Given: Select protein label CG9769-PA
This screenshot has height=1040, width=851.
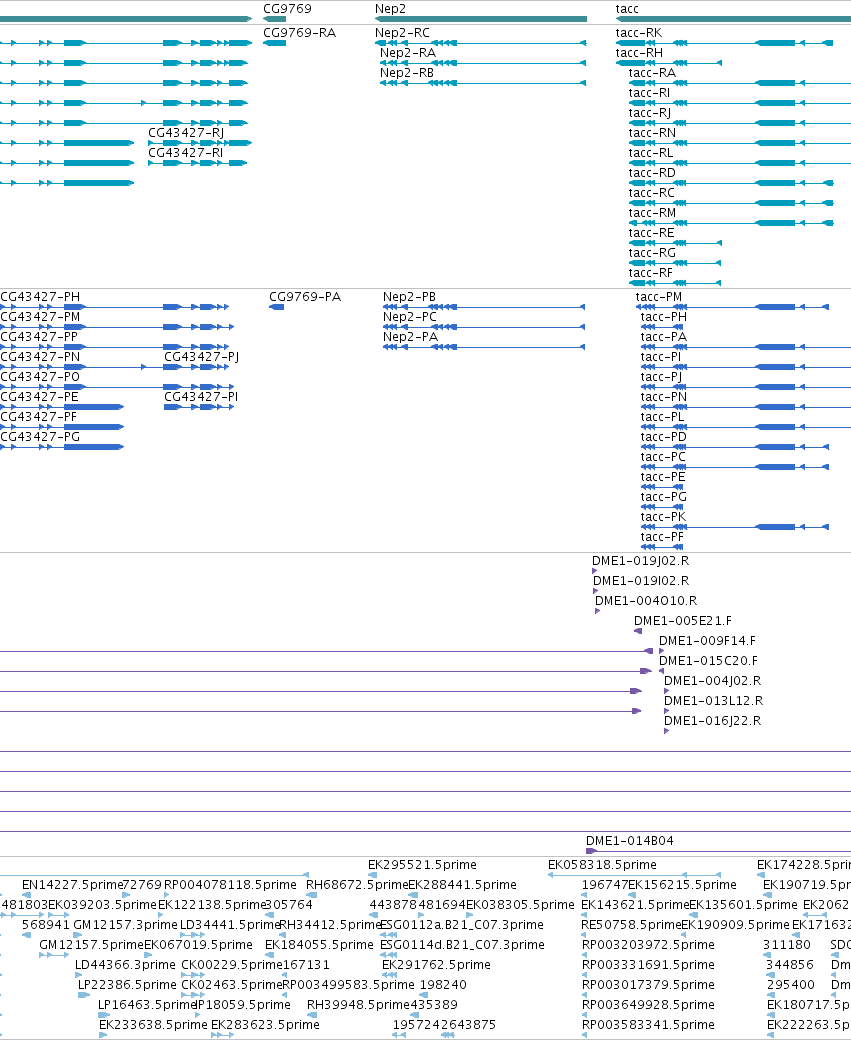Looking at the screenshot, I should [305, 296].
